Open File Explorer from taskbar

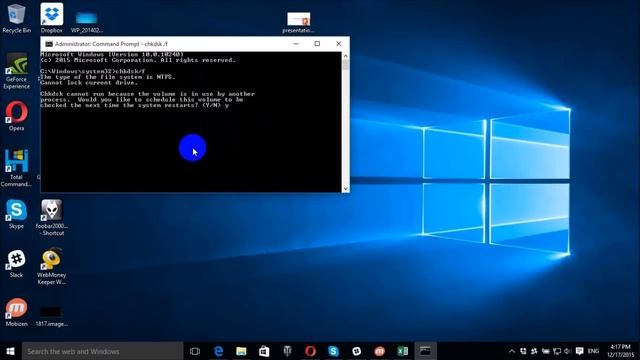(x=241, y=351)
